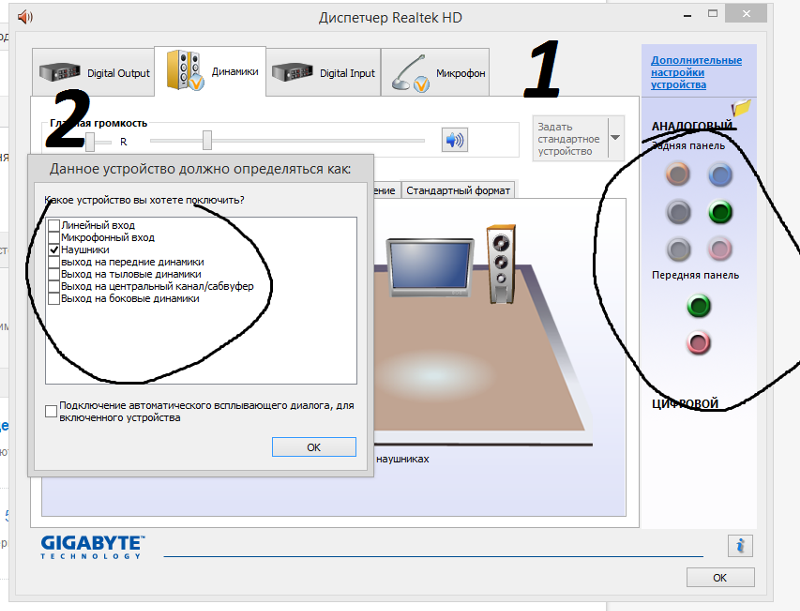This screenshot has width=800, height=611.
Task: Click the dark gray rear panel jack
Action: (x=678, y=212)
